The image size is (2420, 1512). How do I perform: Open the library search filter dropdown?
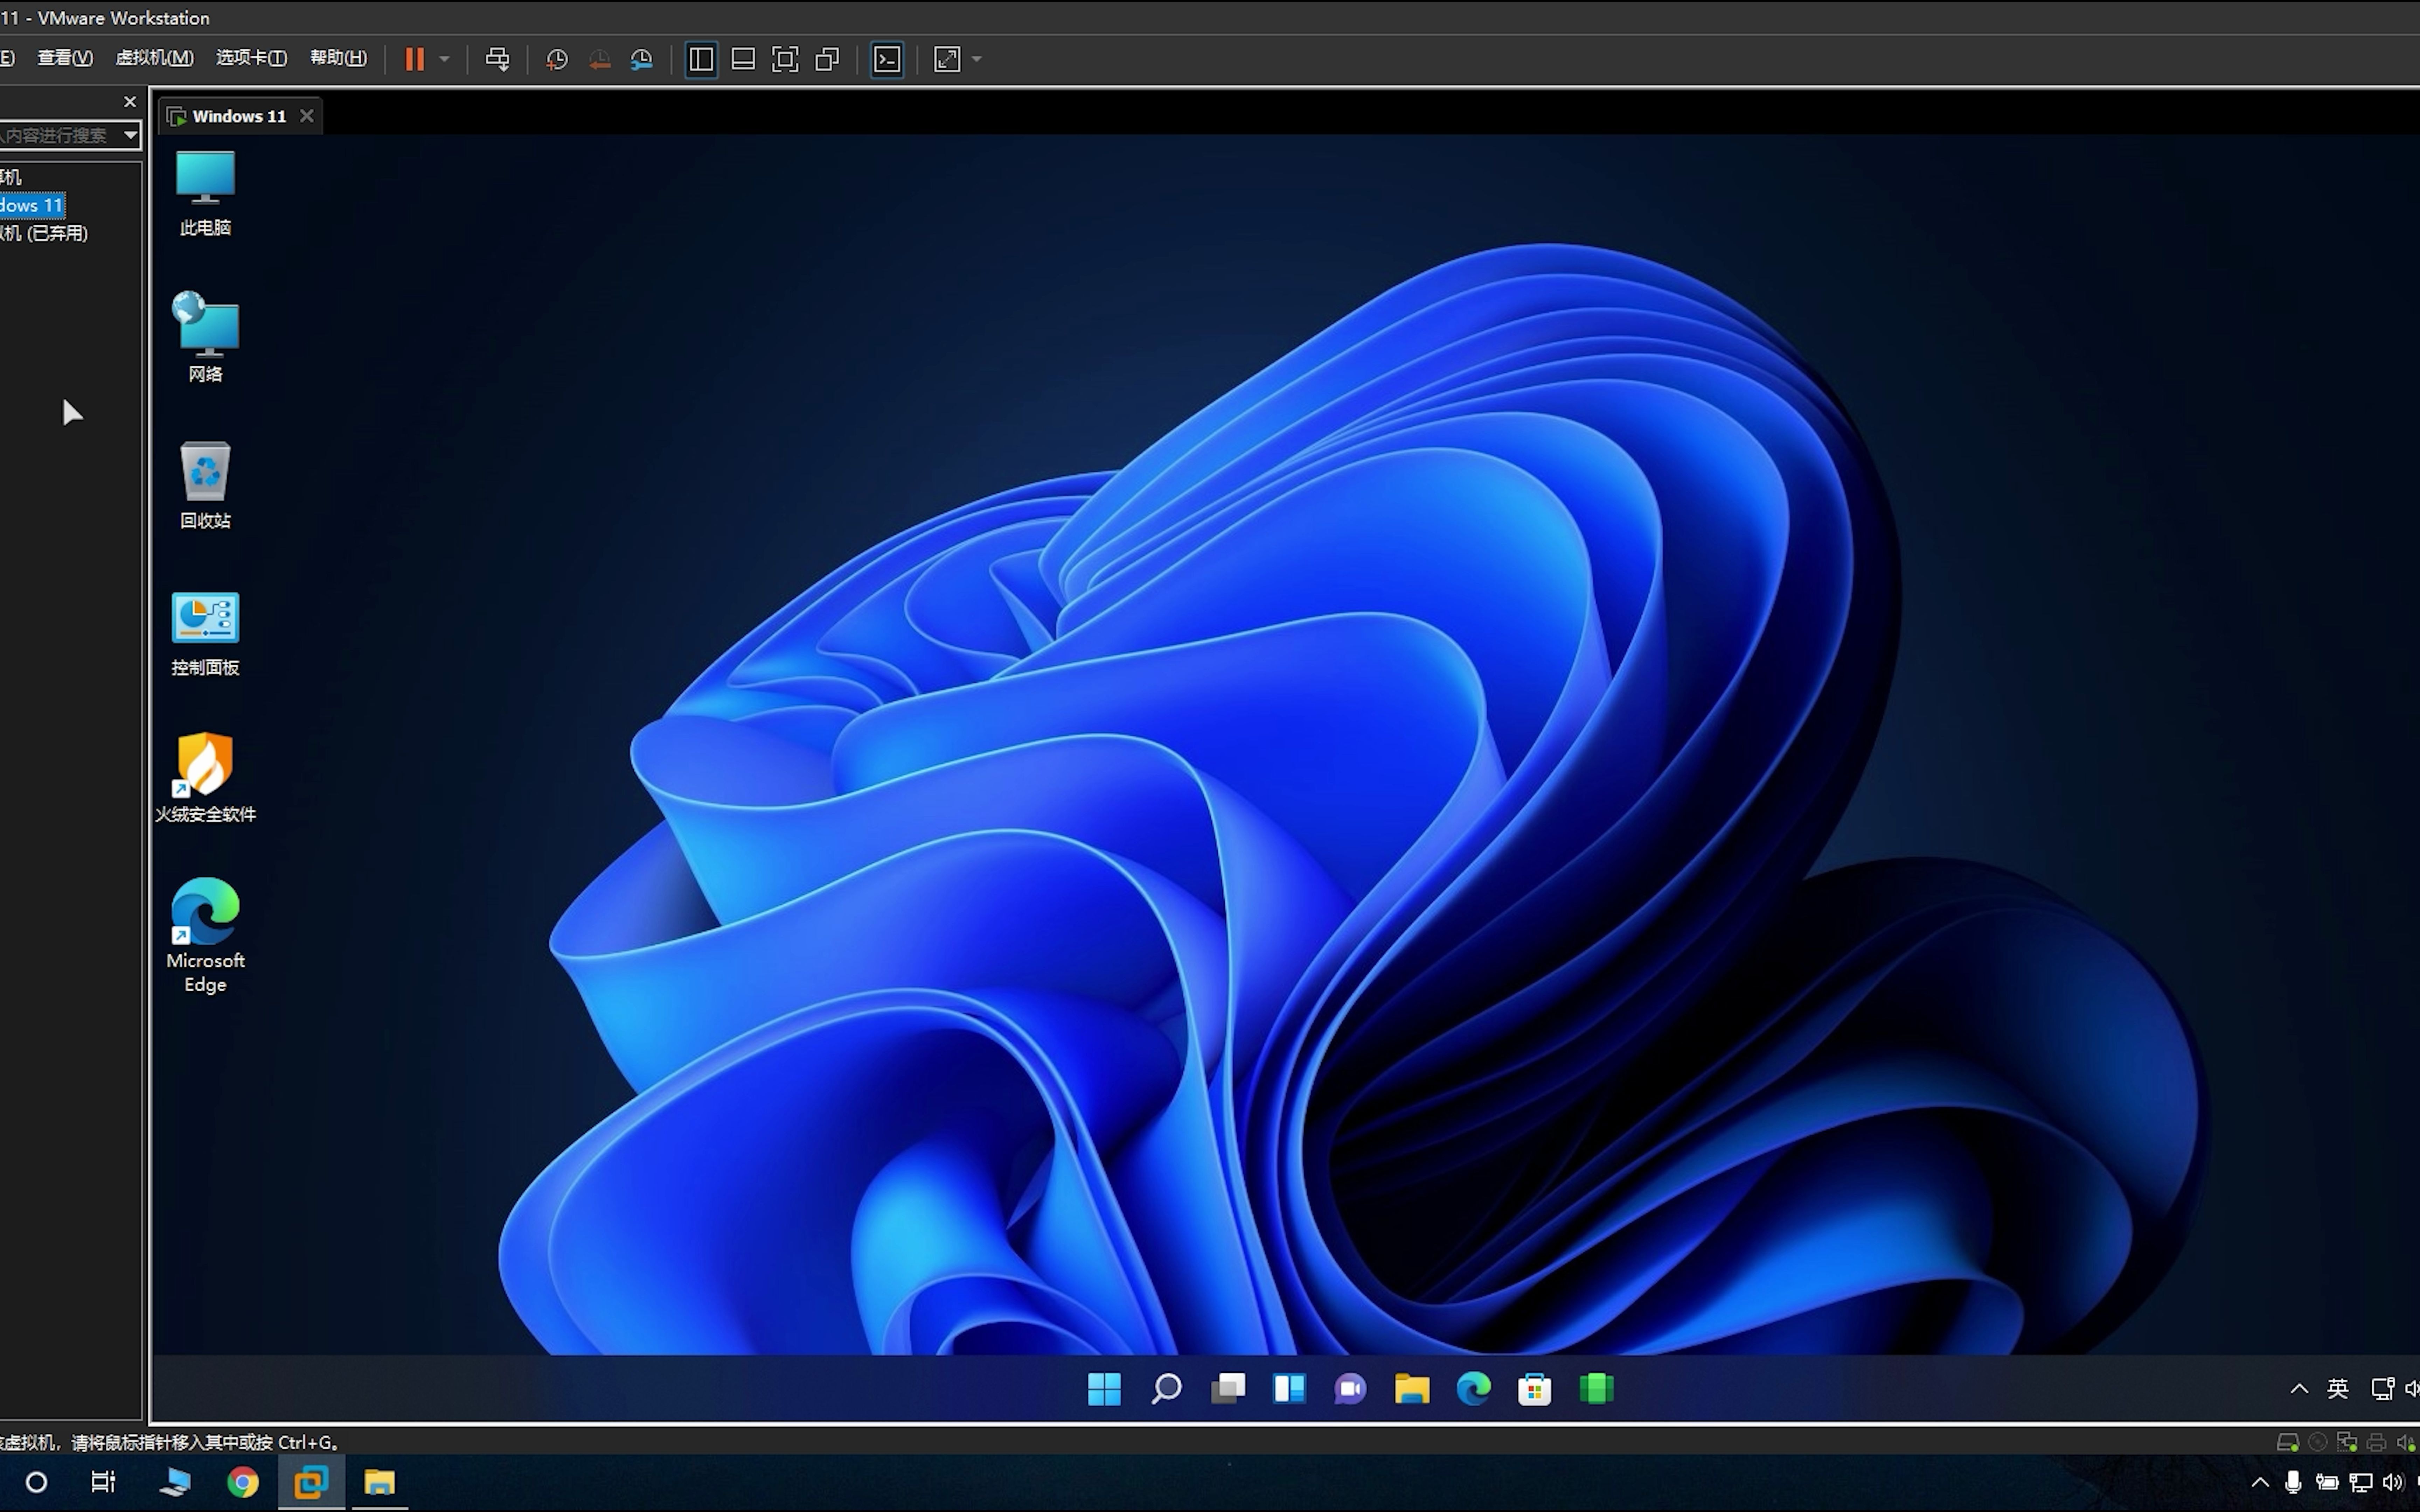(x=130, y=134)
